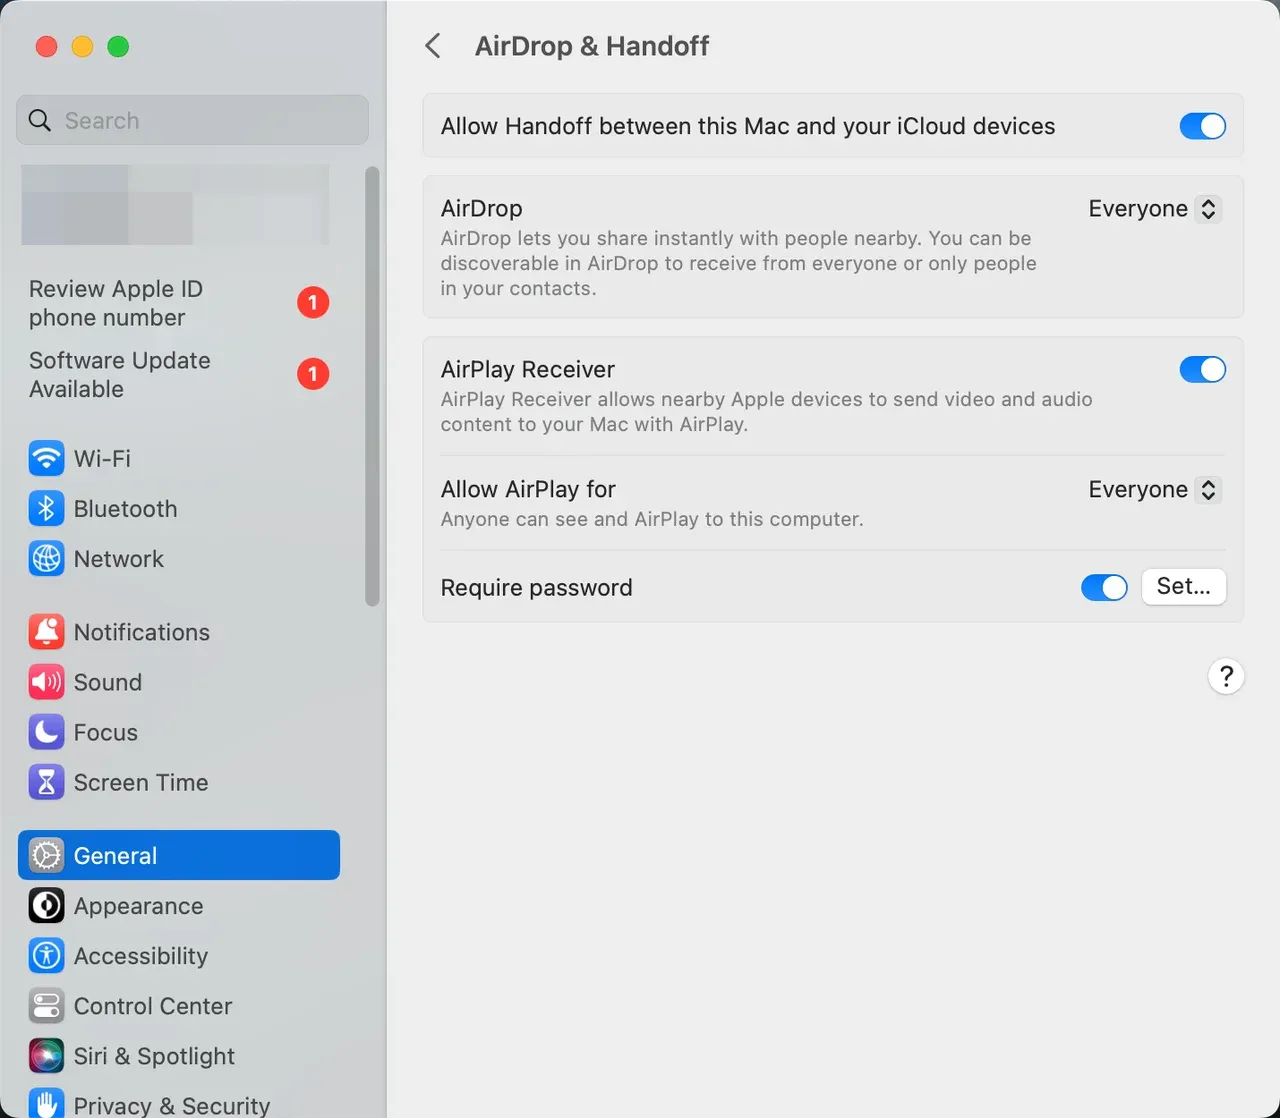Select Control Center label in sidebar

click(153, 1006)
